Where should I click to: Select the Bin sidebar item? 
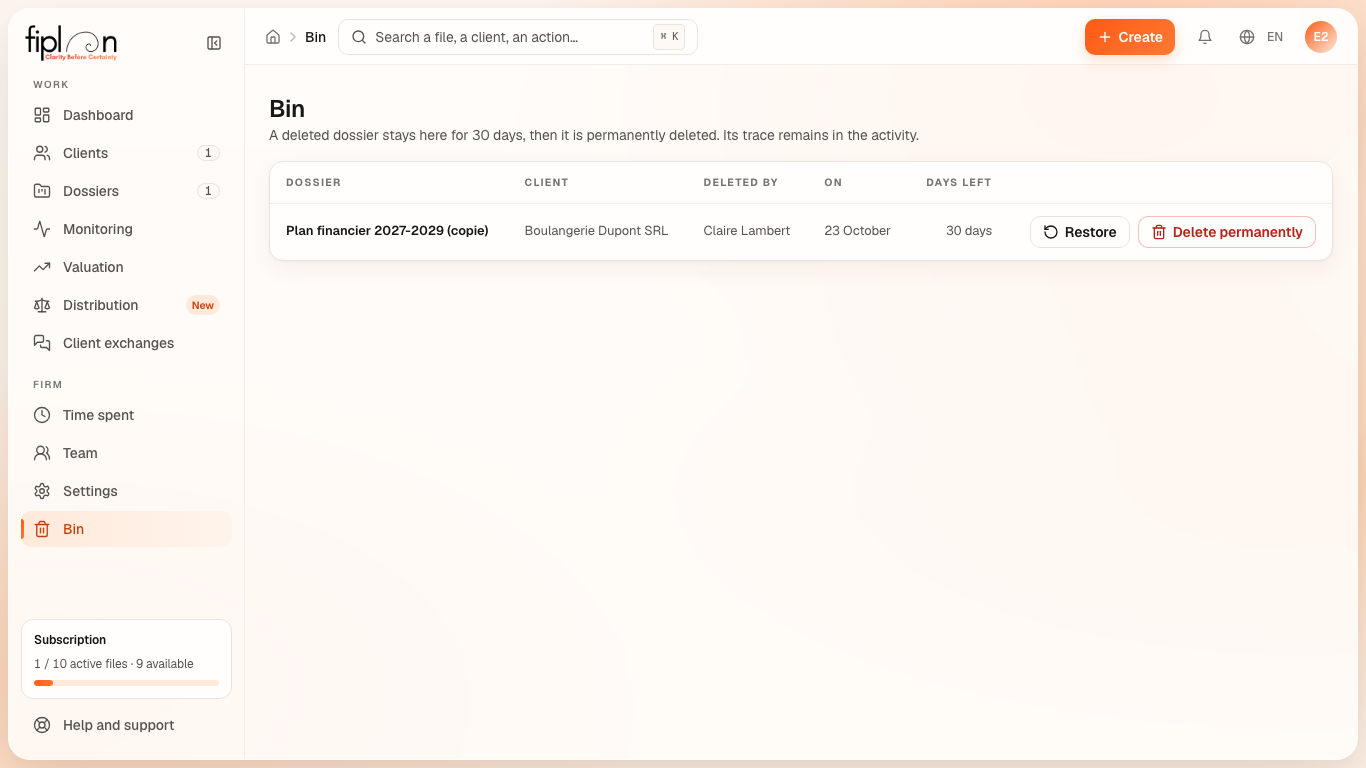click(x=126, y=529)
